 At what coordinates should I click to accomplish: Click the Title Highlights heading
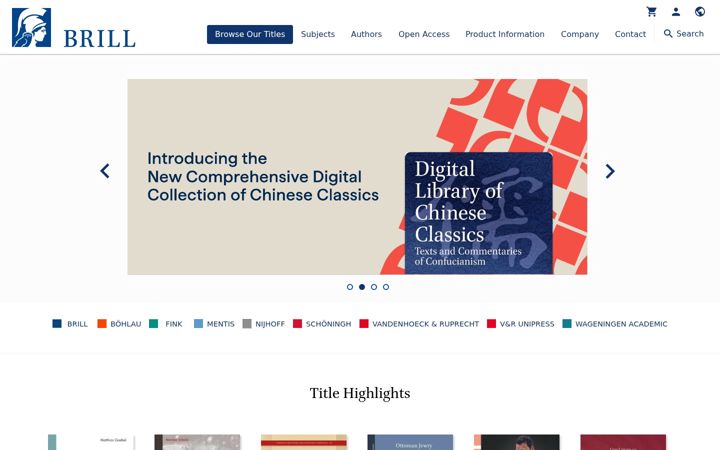360,393
